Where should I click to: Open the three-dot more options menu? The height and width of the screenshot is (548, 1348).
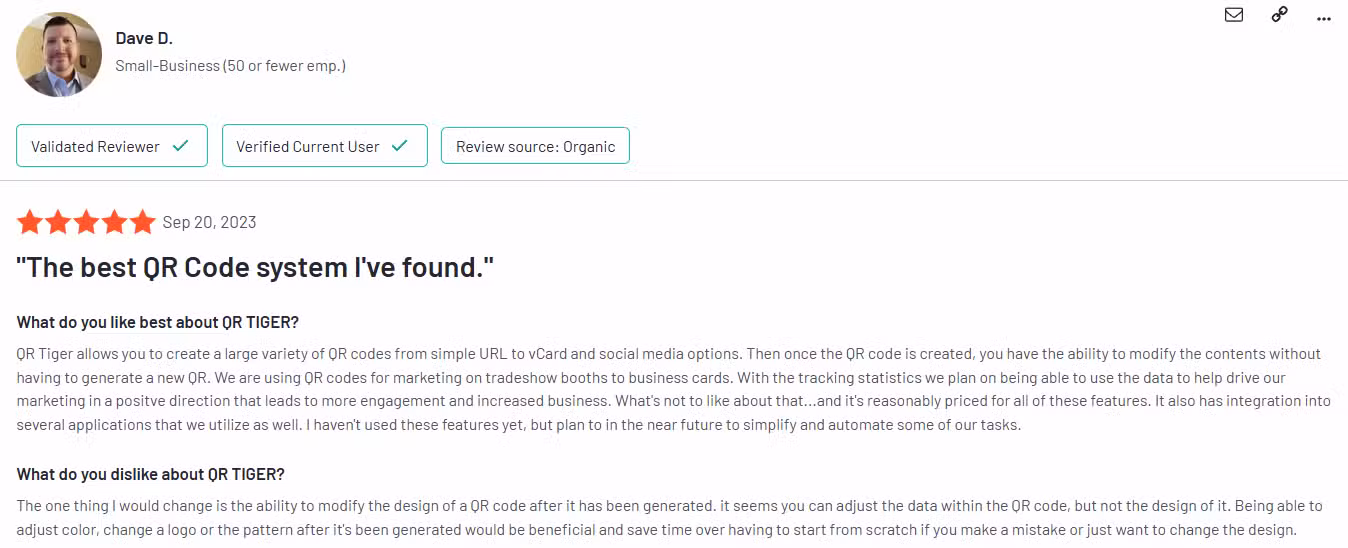[1324, 18]
